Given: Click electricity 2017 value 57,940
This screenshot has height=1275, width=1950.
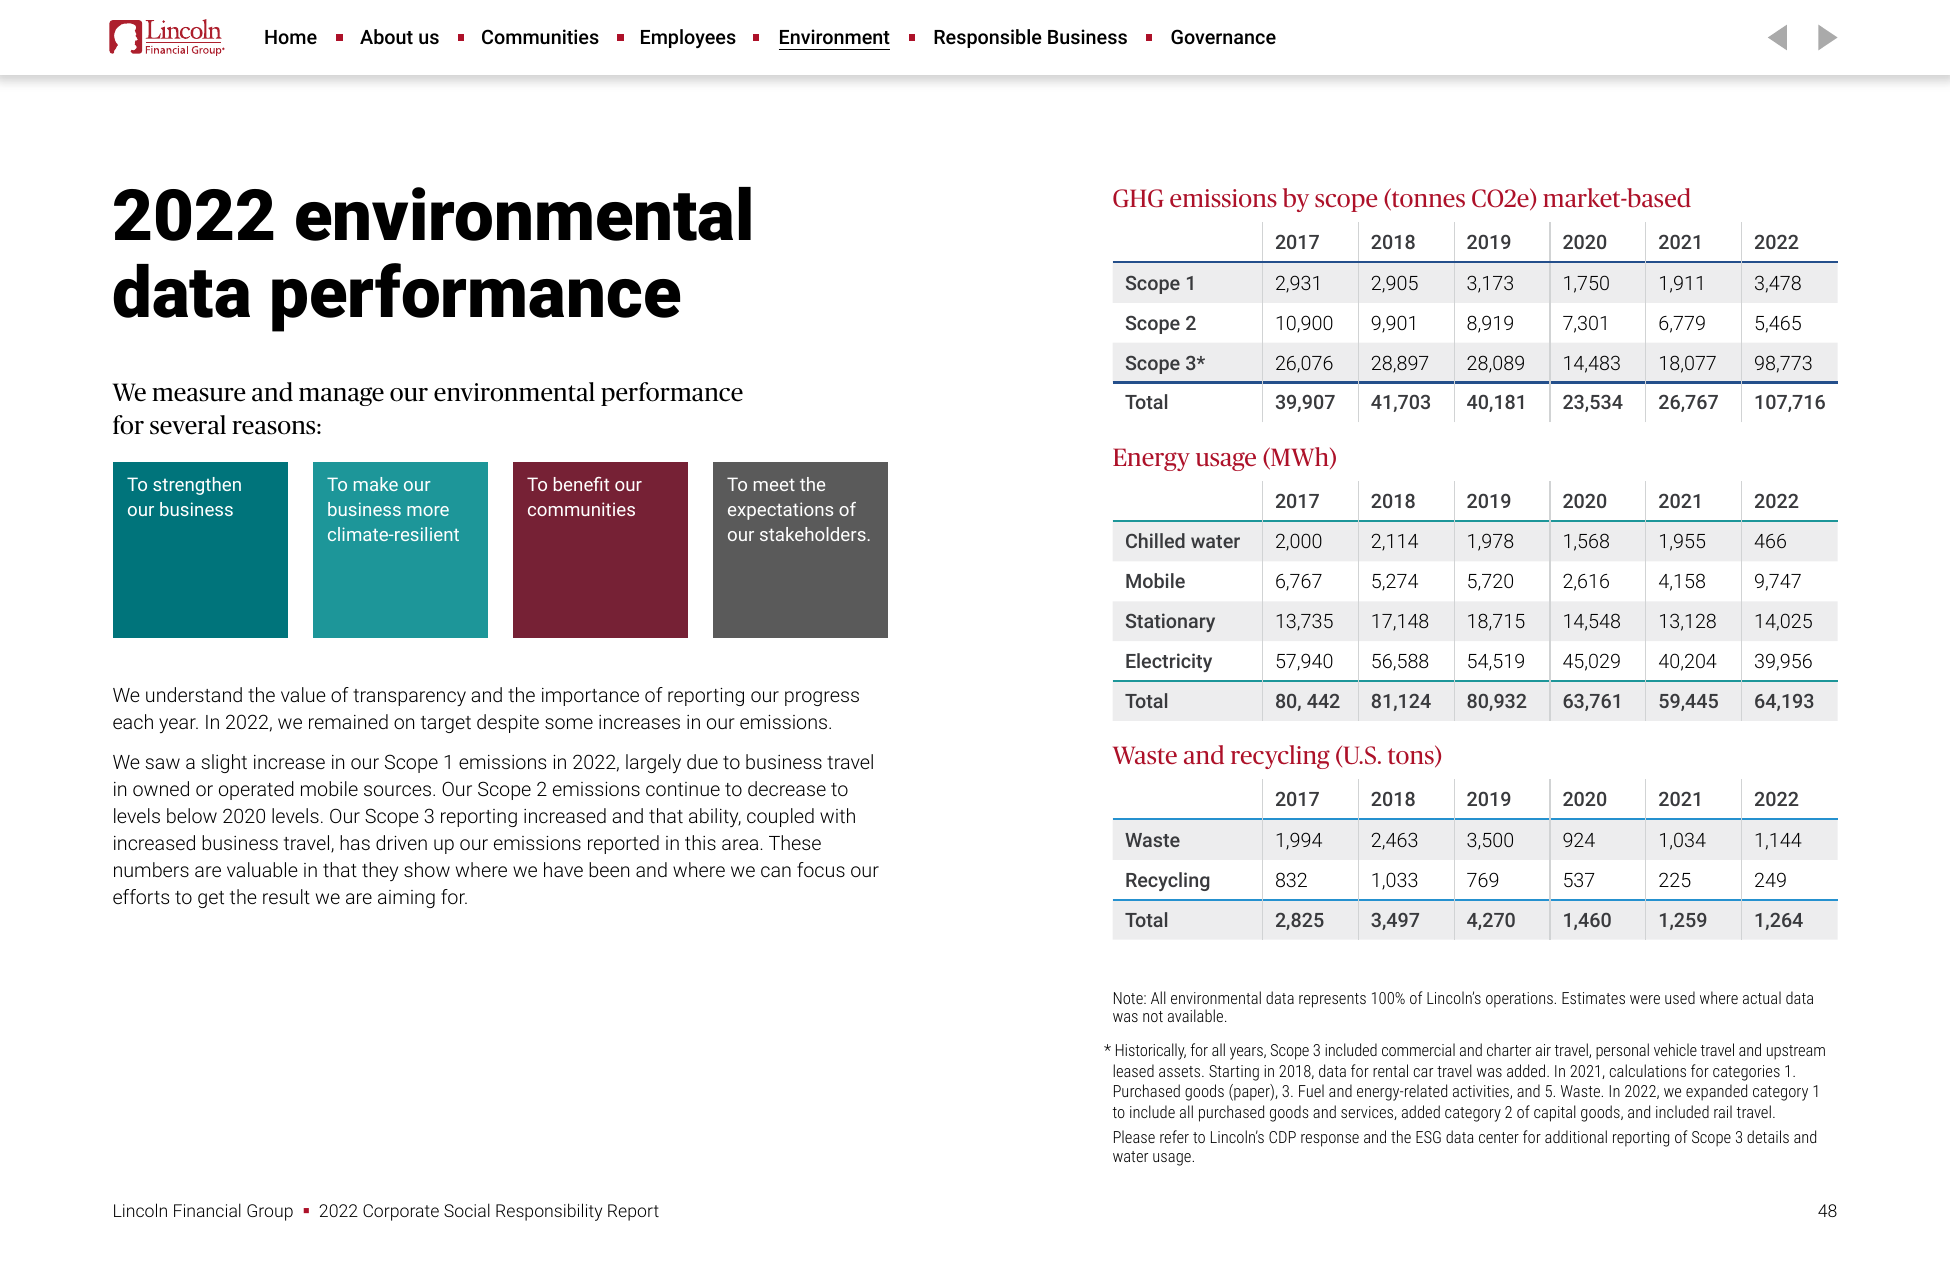Looking at the screenshot, I should (1304, 661).
